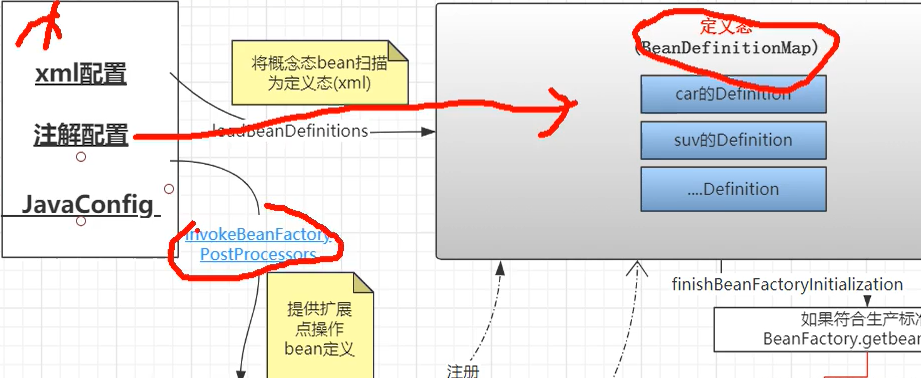Select the yellow note 提供扩展点操作bean定义
Viewport: 921px width, 378px height.
(320, 325)
